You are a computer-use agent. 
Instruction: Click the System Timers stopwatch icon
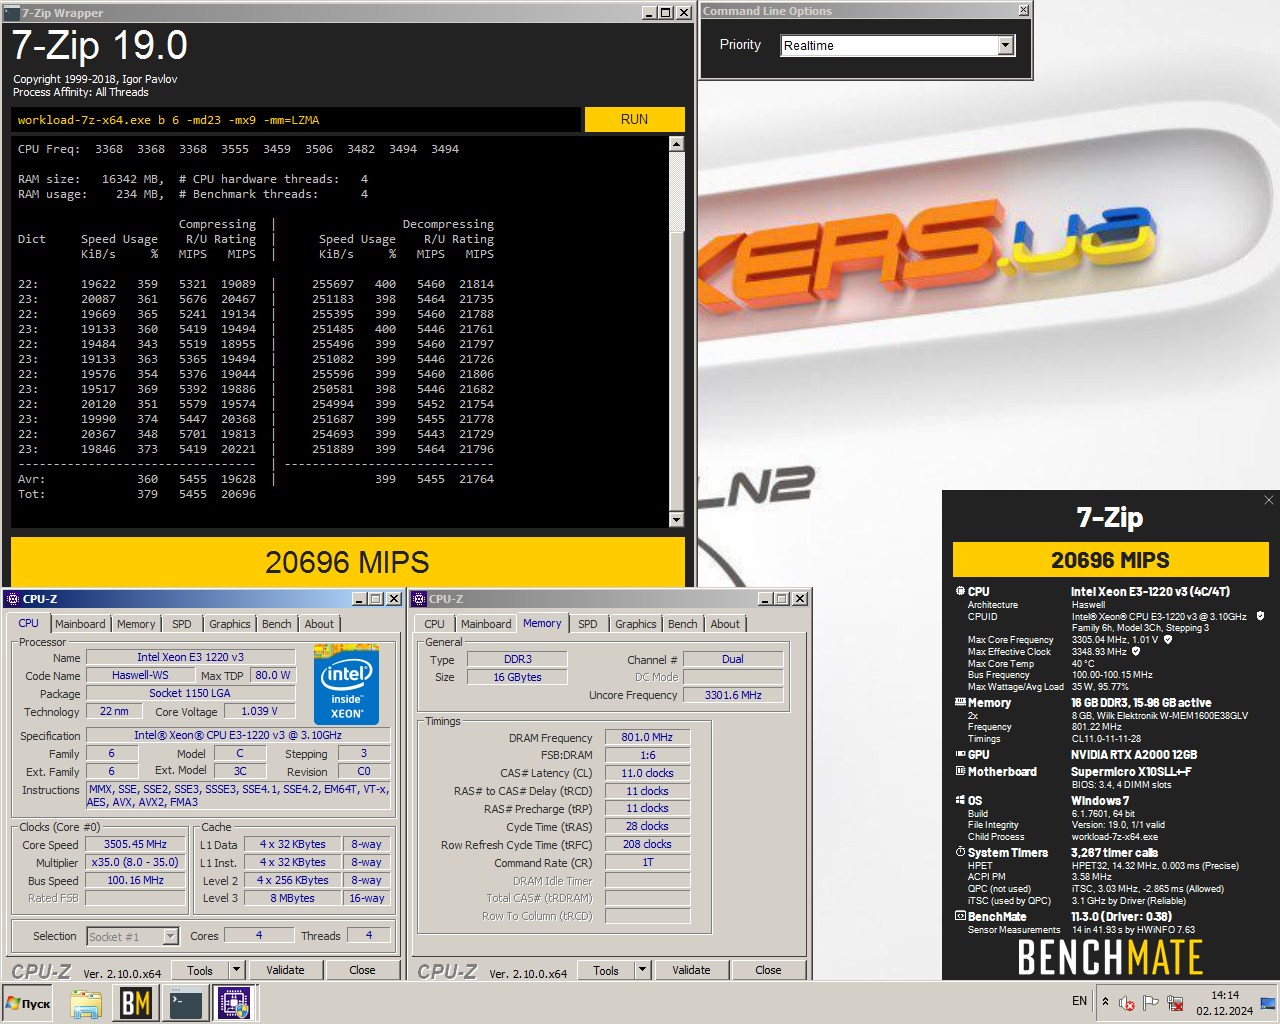[960, 852]
